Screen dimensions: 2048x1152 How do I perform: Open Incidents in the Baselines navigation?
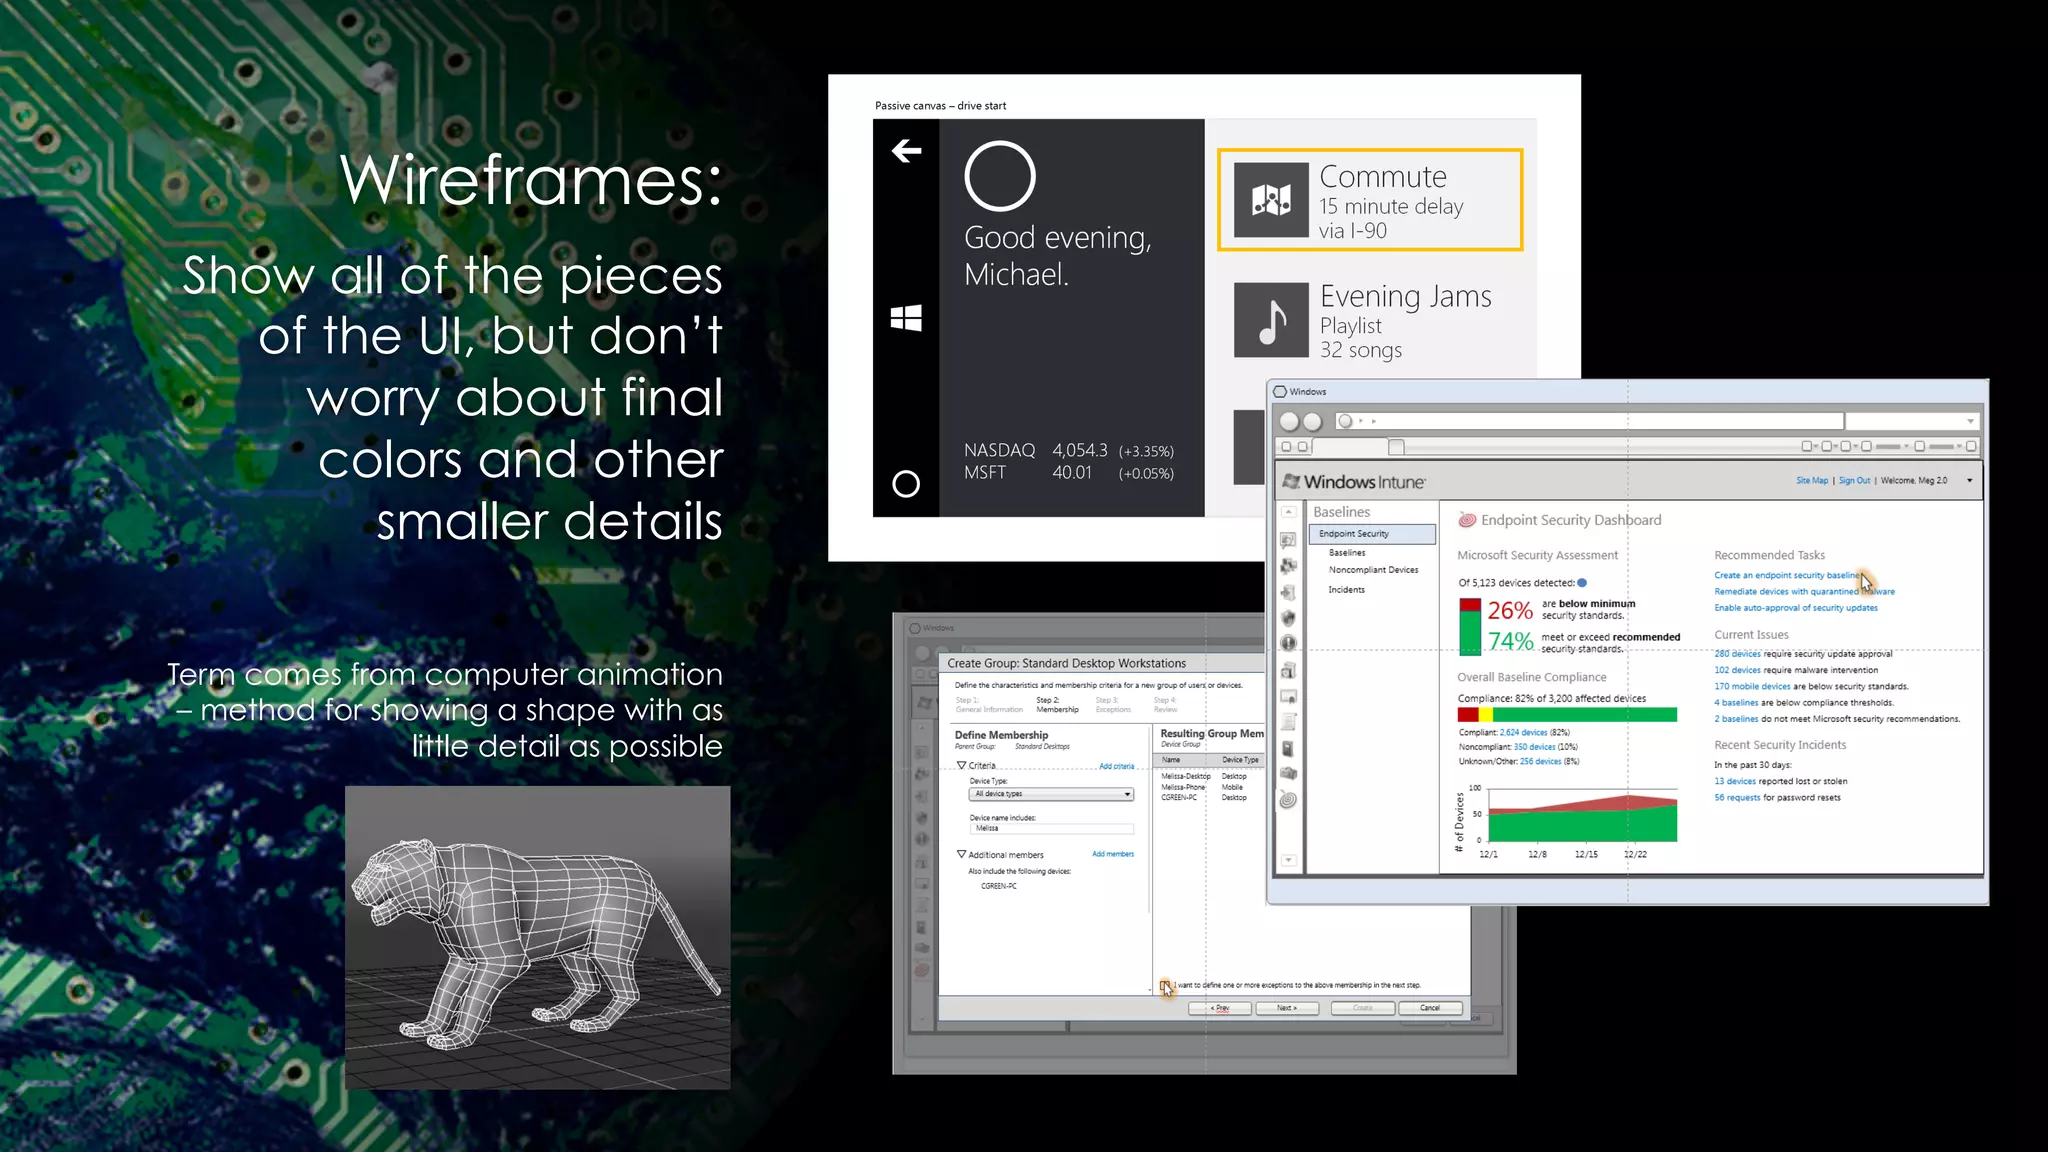tap(1346, 590)
